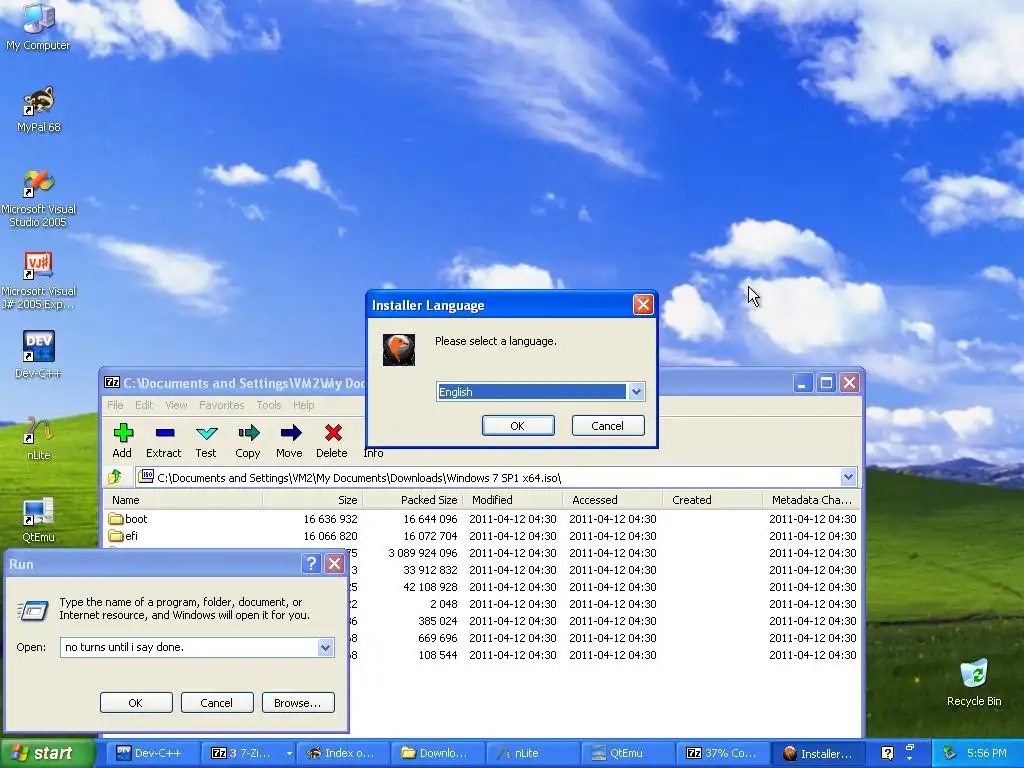This screenshot has height=768, width=1024.
Task: Open the View menu in 7-Zip
Action: (176, 405)
